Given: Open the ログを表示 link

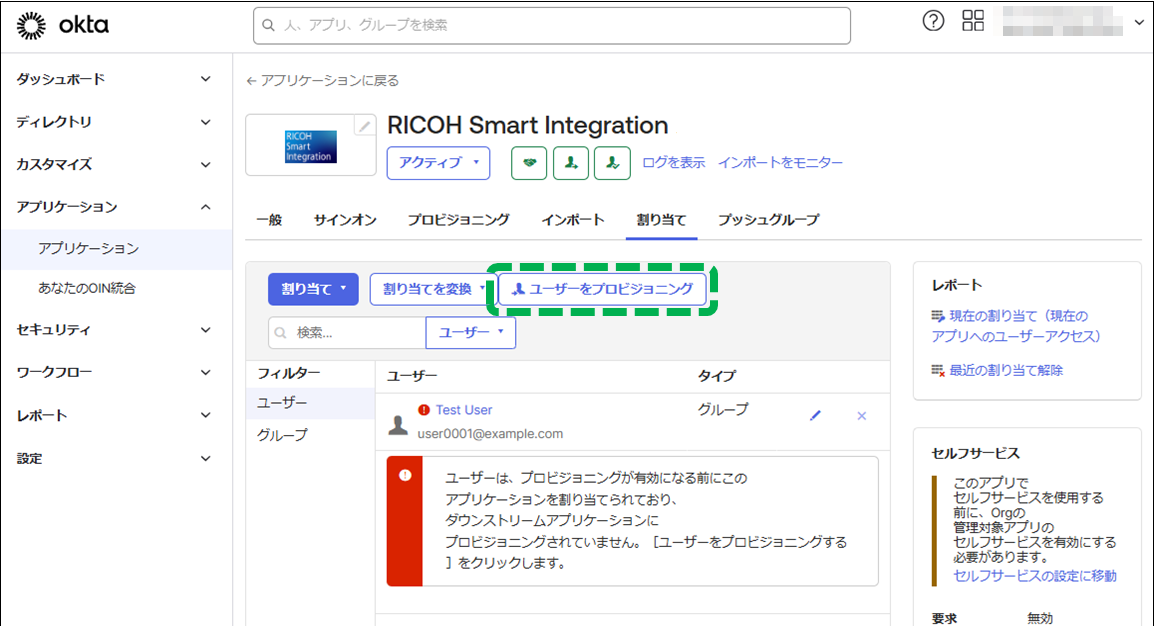Looking at the screenshot, I should [x=673, y=163].
